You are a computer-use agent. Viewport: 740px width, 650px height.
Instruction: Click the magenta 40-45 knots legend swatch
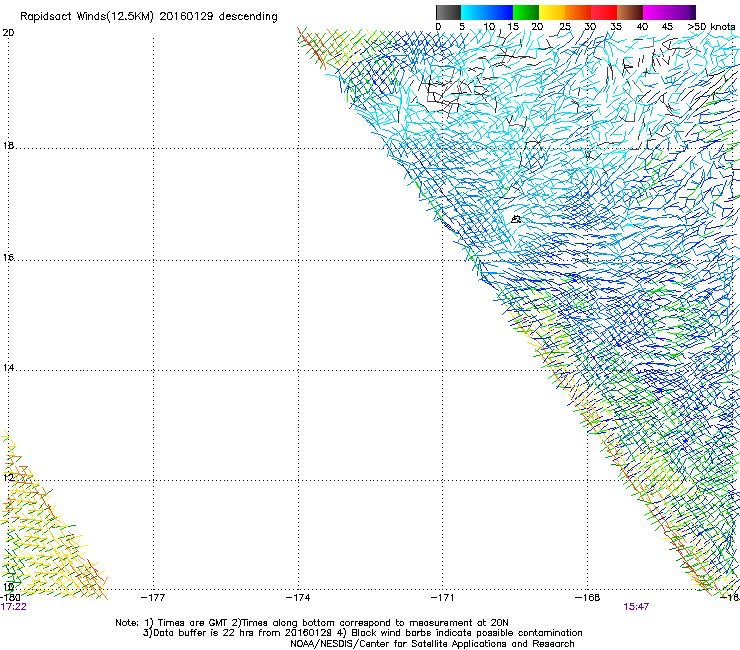(x=656, y=12)
